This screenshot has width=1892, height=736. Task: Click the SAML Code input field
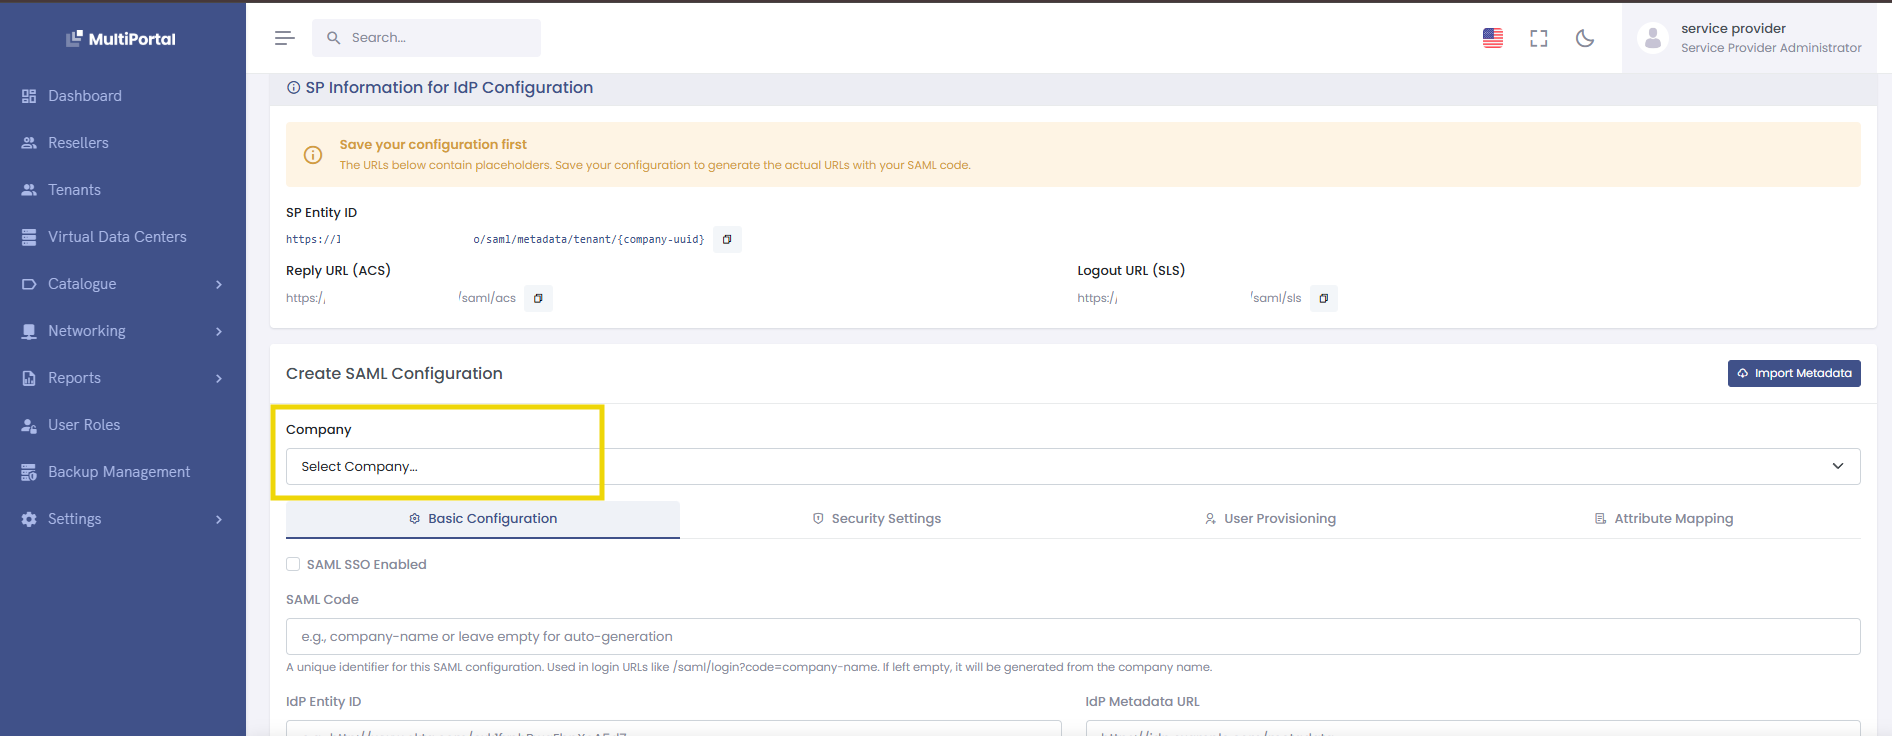pyautogui.click(x=1073, y=637)
